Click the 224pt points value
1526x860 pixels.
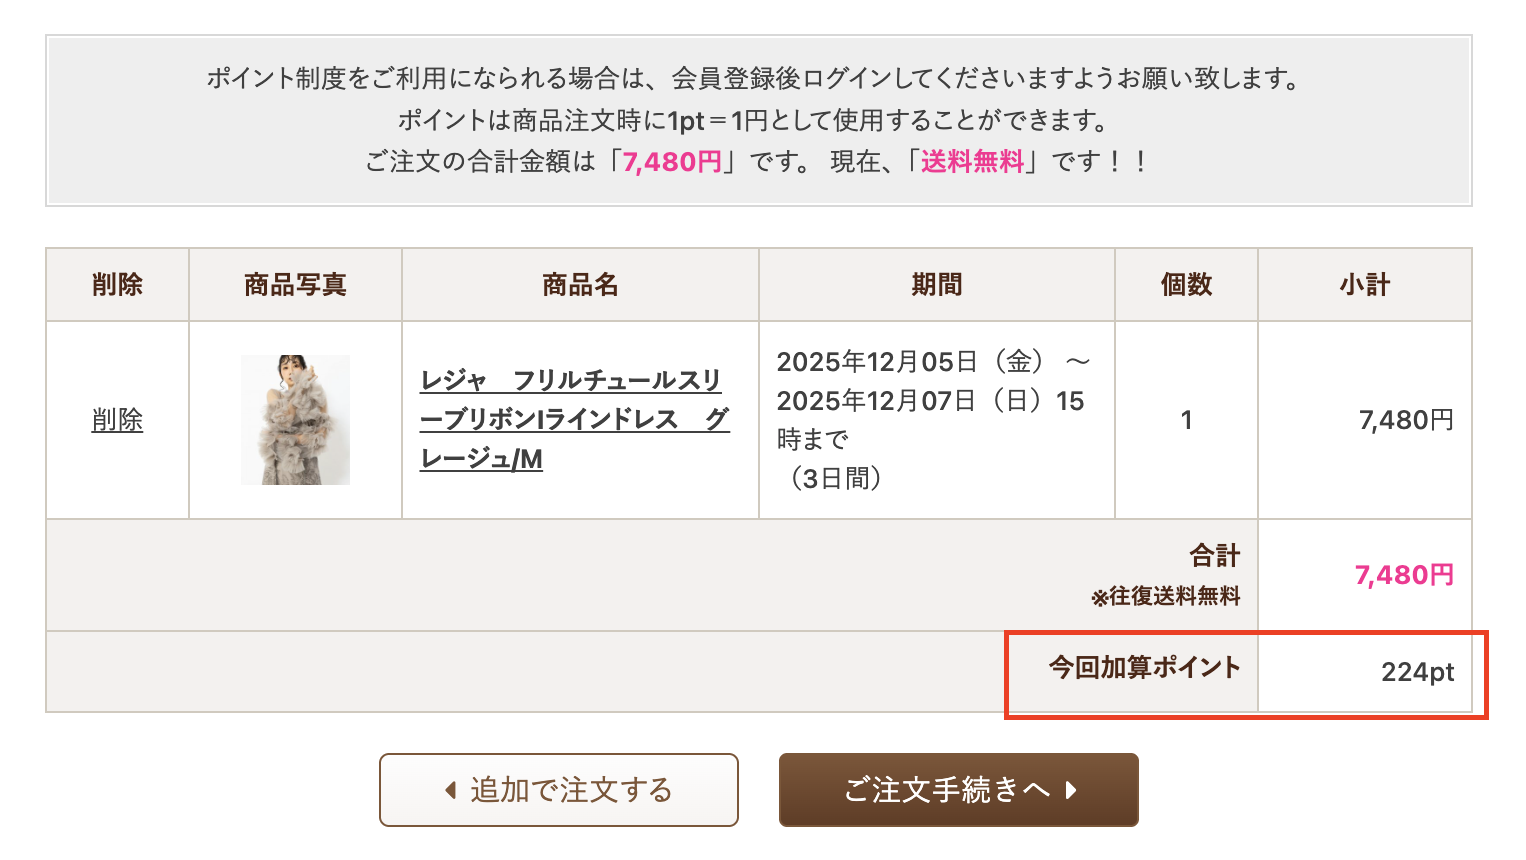(1417, 672)
